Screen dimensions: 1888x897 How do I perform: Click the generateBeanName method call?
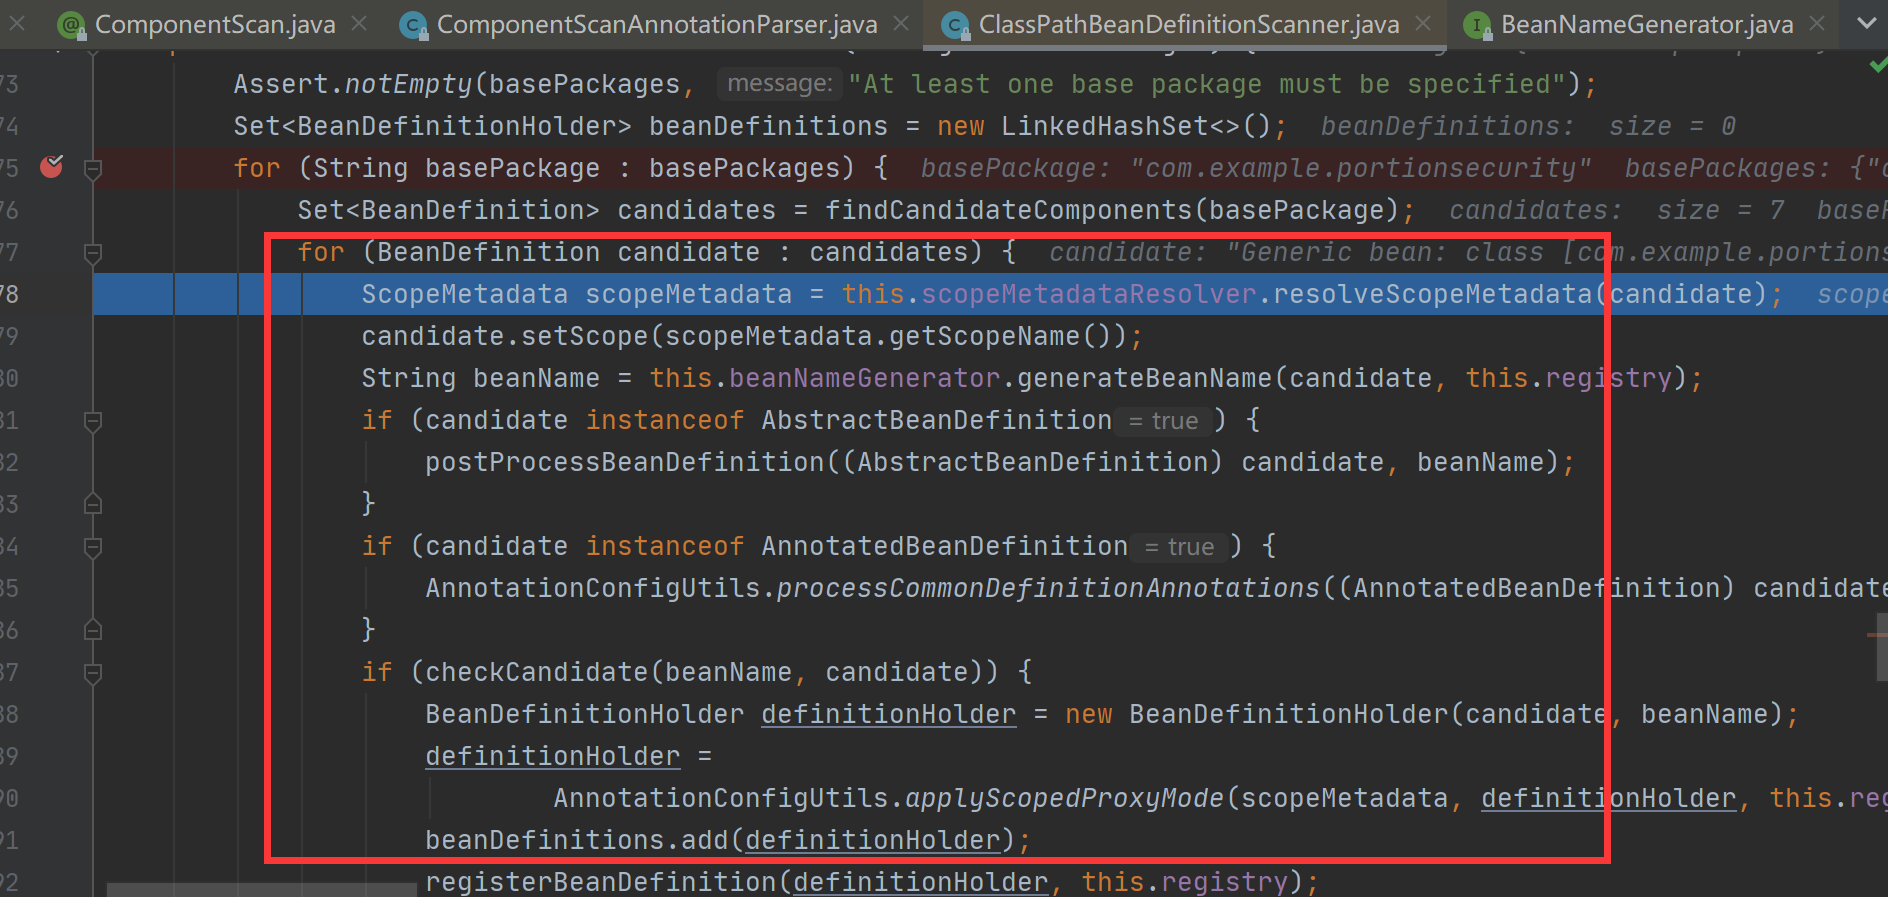[x=1144, y=378]
